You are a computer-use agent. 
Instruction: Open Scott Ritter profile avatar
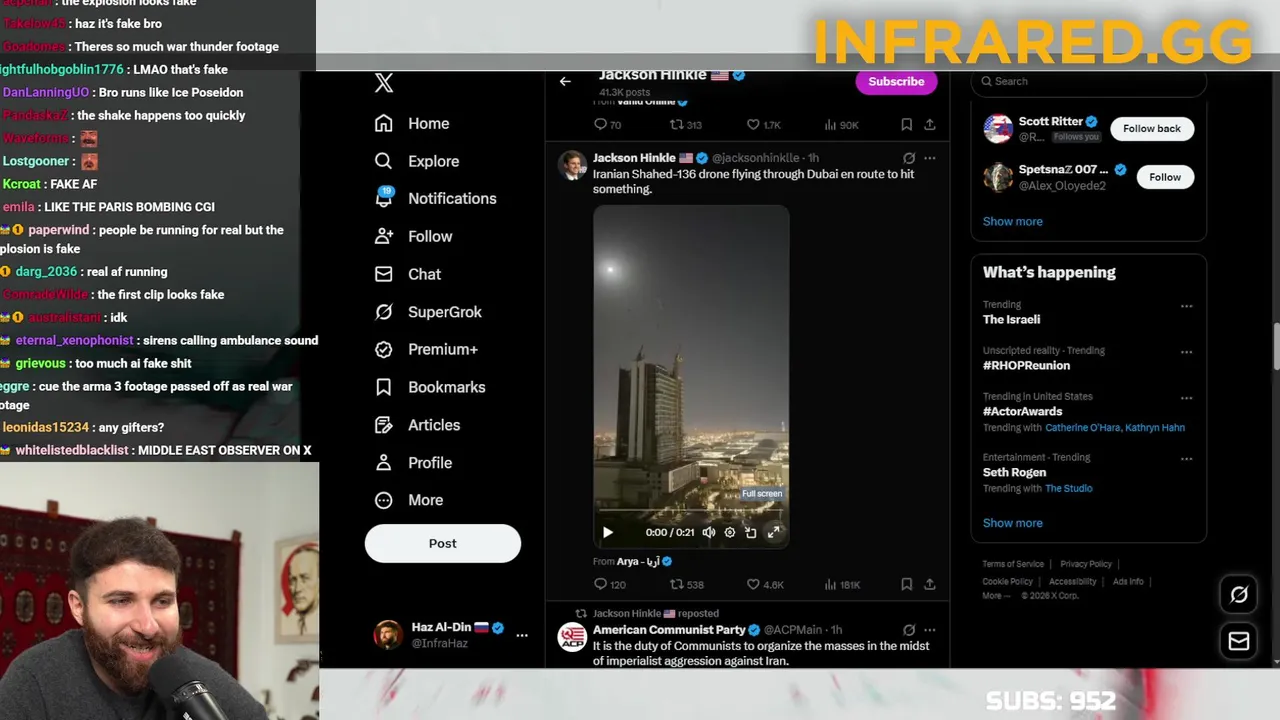coord(998,128)
